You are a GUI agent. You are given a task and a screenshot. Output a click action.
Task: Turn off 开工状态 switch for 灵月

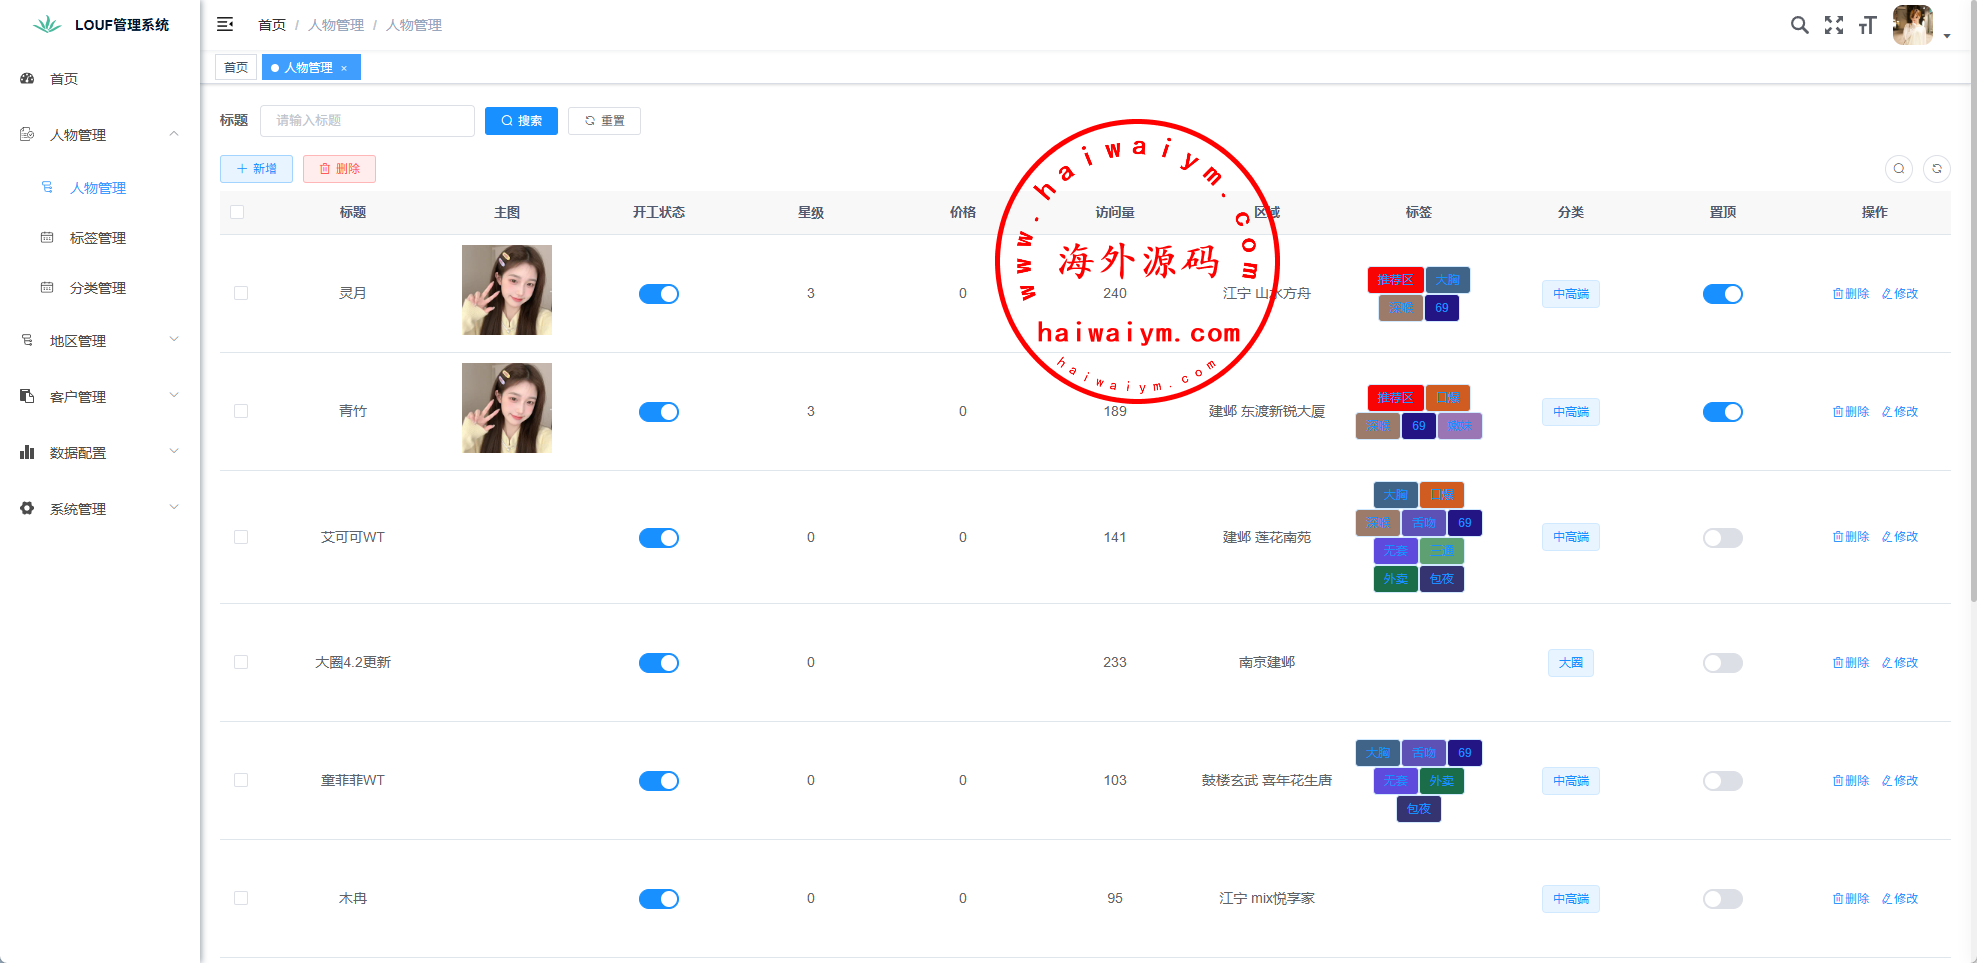coord(658,294)
